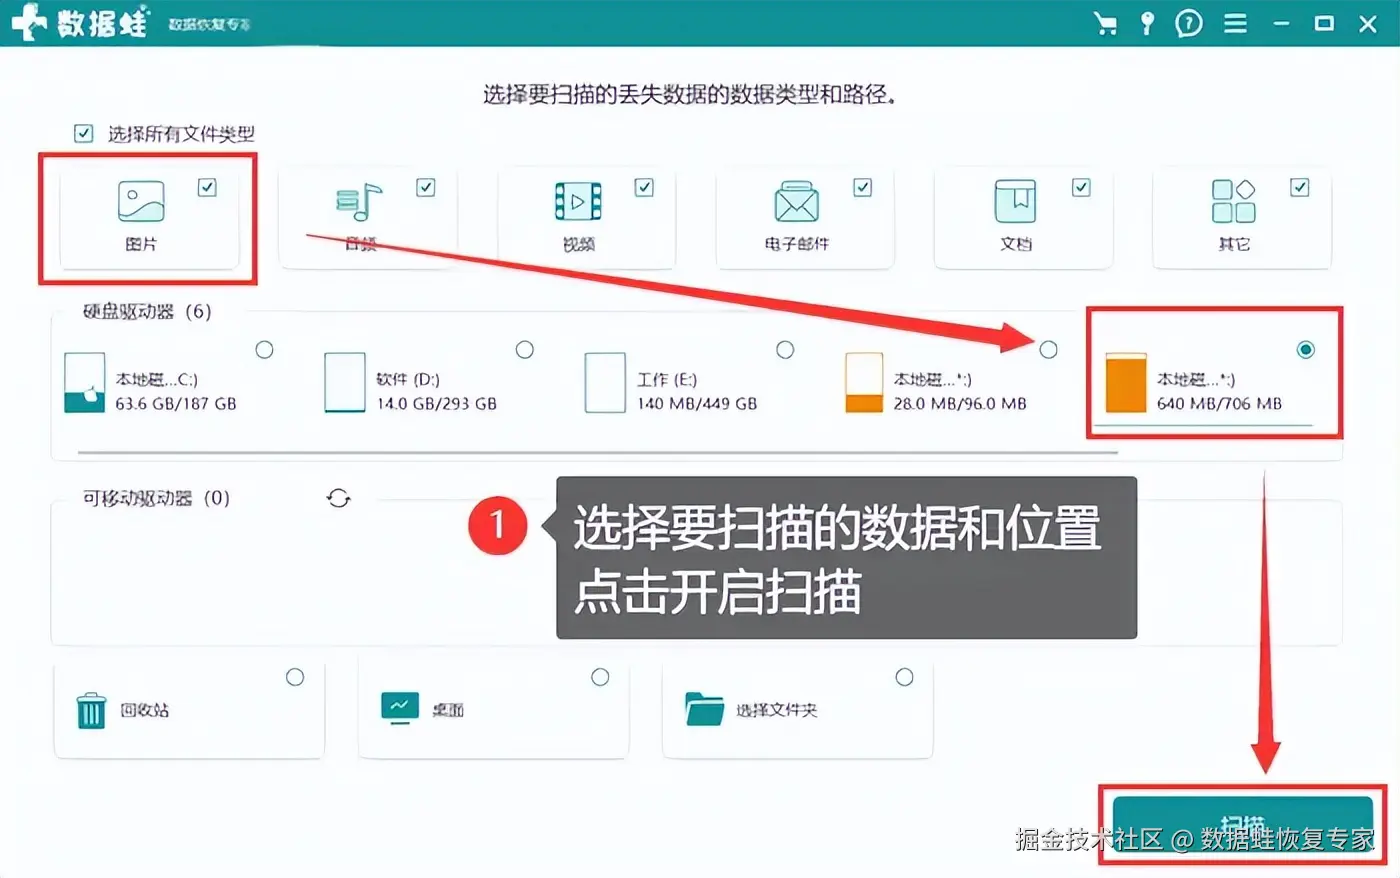Uncheck the 音频 file type checkbox
1400x878 pixels.
coord(426,187)
